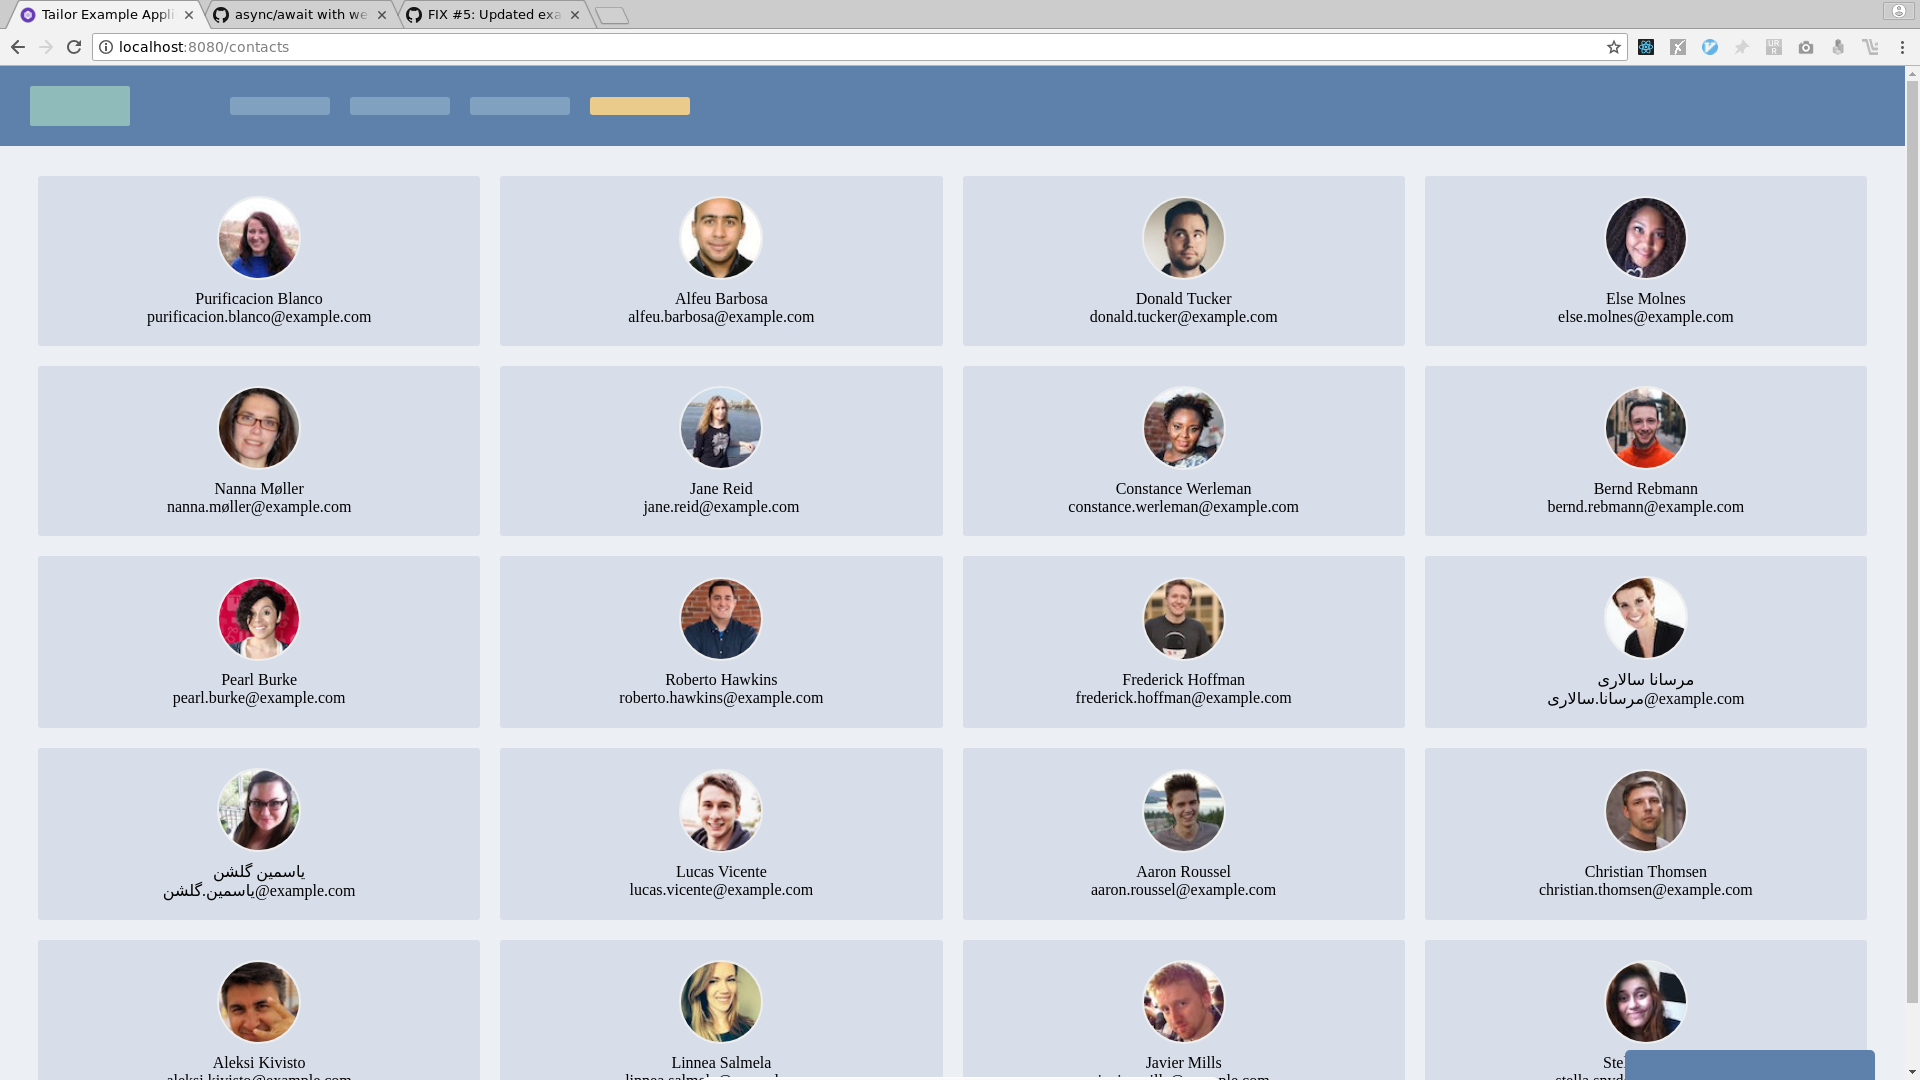Open the React Developer Tools extension icon
Viewport: 1920px width, 1080px height.
coord(1646,47)
